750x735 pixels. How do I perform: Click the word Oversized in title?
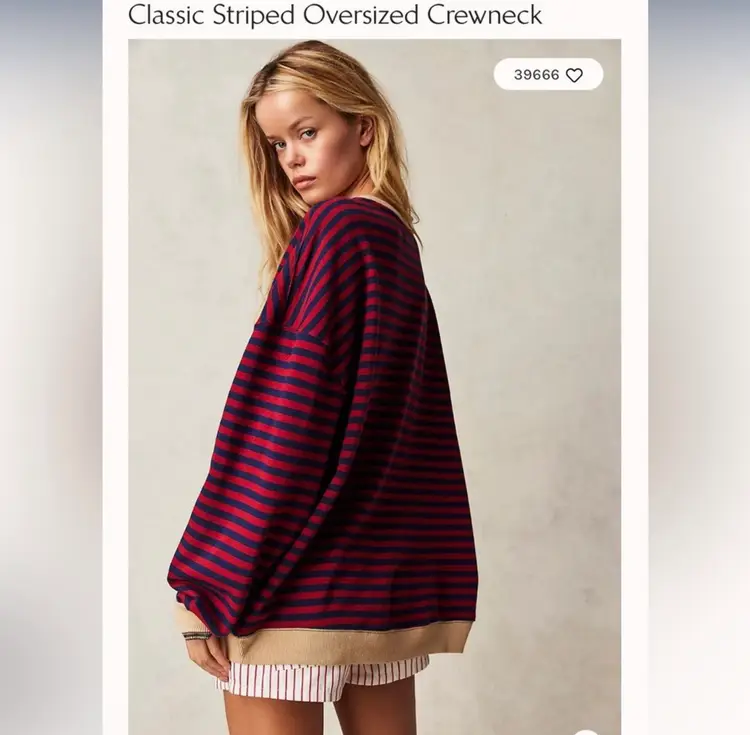(361, 14)
